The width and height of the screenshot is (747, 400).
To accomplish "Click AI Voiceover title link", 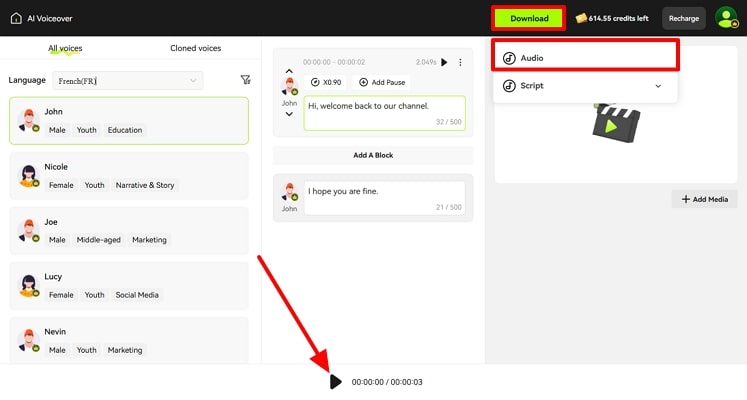I will pos(50,19).
